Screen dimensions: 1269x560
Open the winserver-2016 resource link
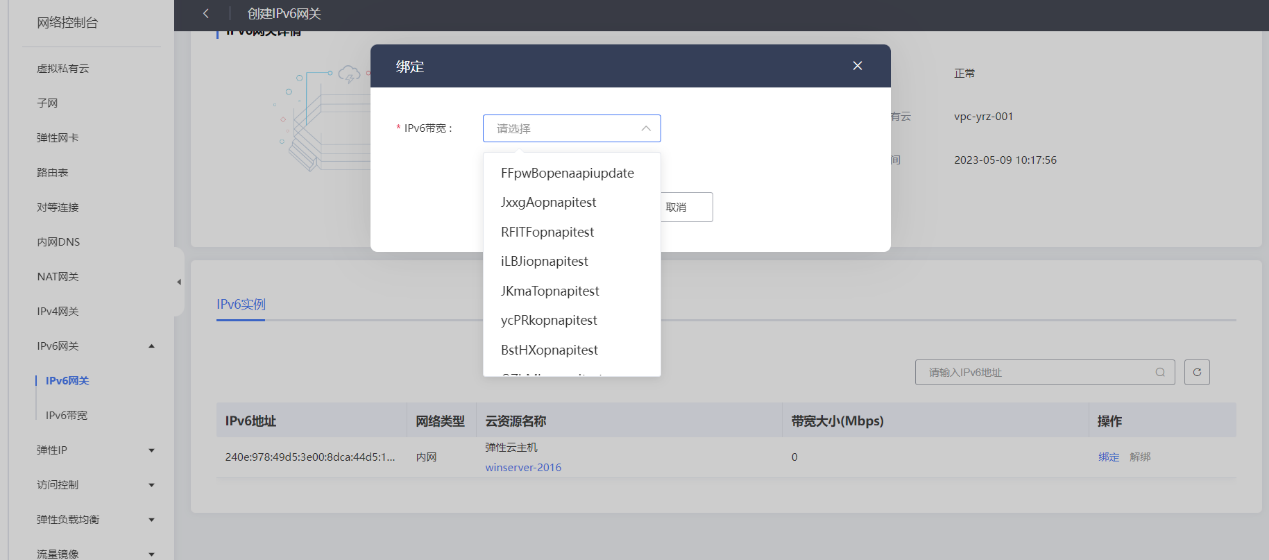(x=523, y=467)
